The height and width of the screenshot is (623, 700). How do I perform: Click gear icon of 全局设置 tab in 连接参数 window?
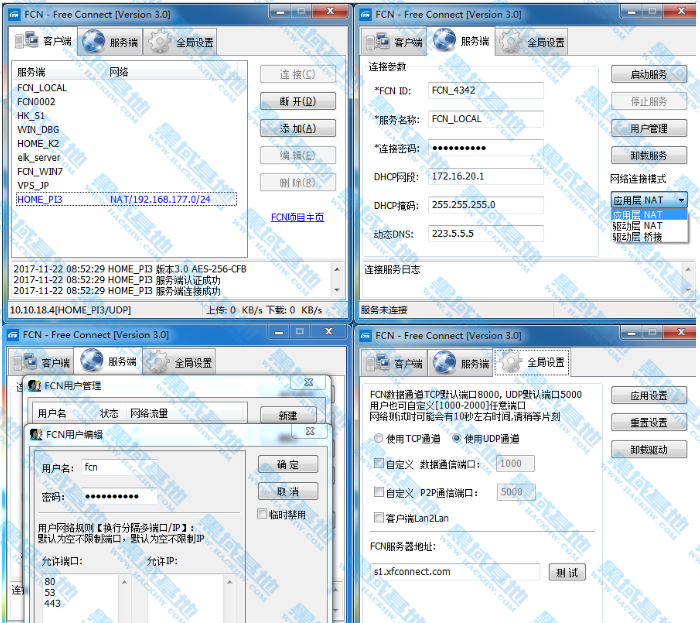(511, 42)
